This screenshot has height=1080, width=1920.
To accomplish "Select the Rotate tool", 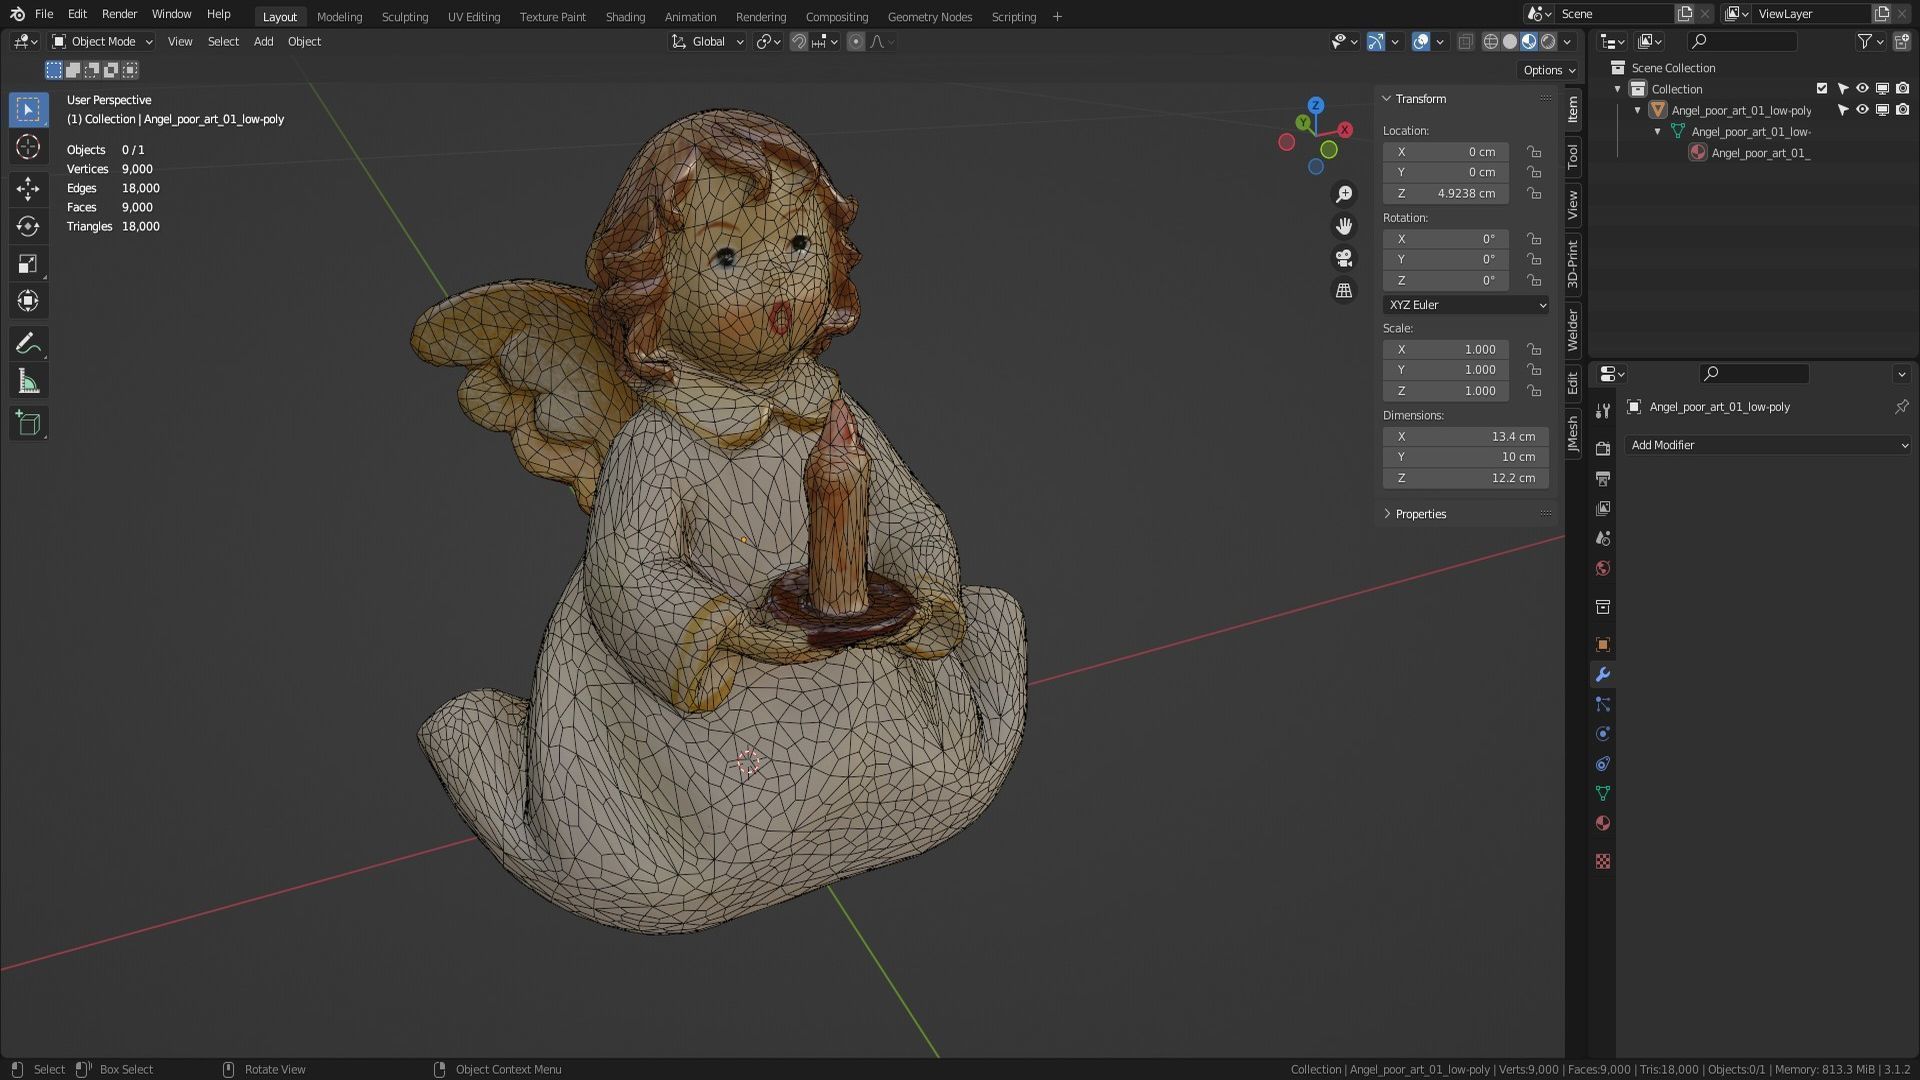I will tap(28, 226).
